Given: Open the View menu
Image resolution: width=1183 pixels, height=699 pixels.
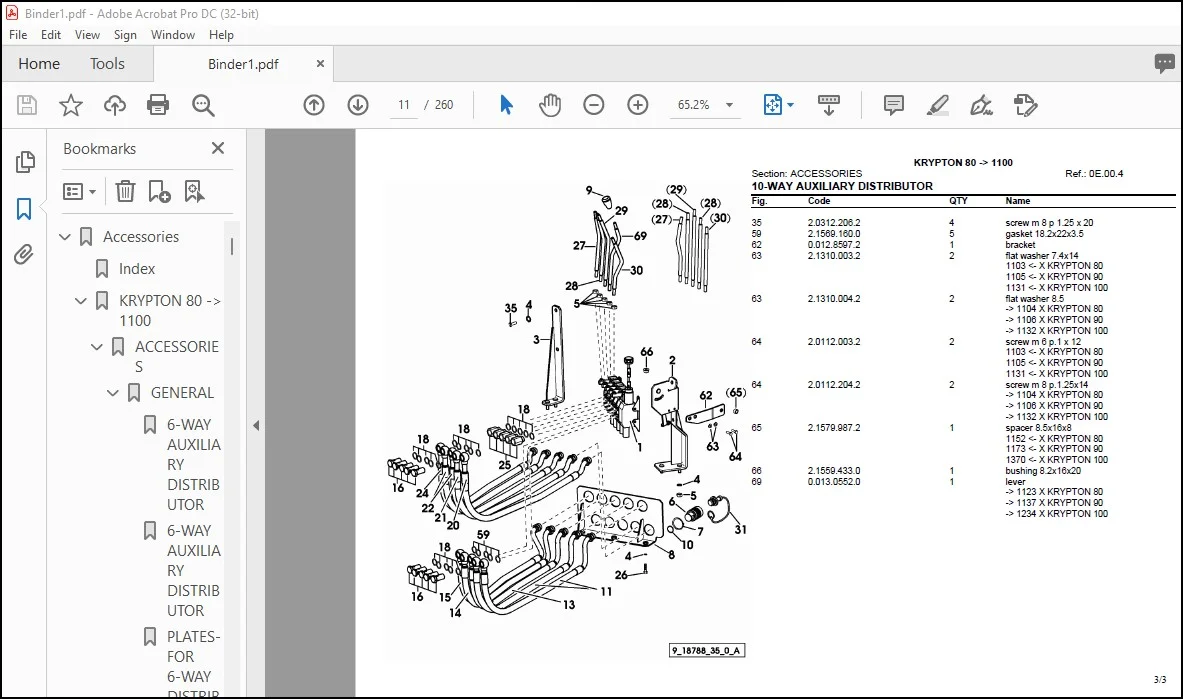Looking at the screenshot, I should point(87,35).
